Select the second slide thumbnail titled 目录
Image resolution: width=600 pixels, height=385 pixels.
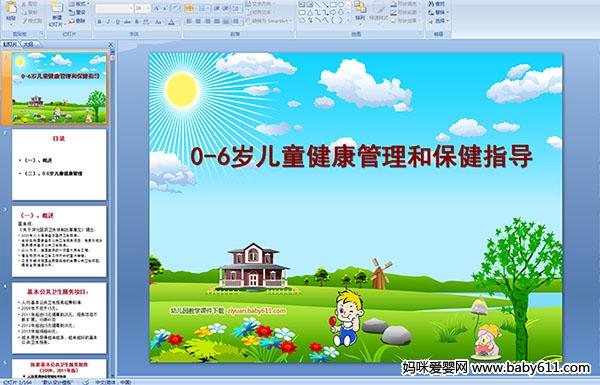coord(59,165)
